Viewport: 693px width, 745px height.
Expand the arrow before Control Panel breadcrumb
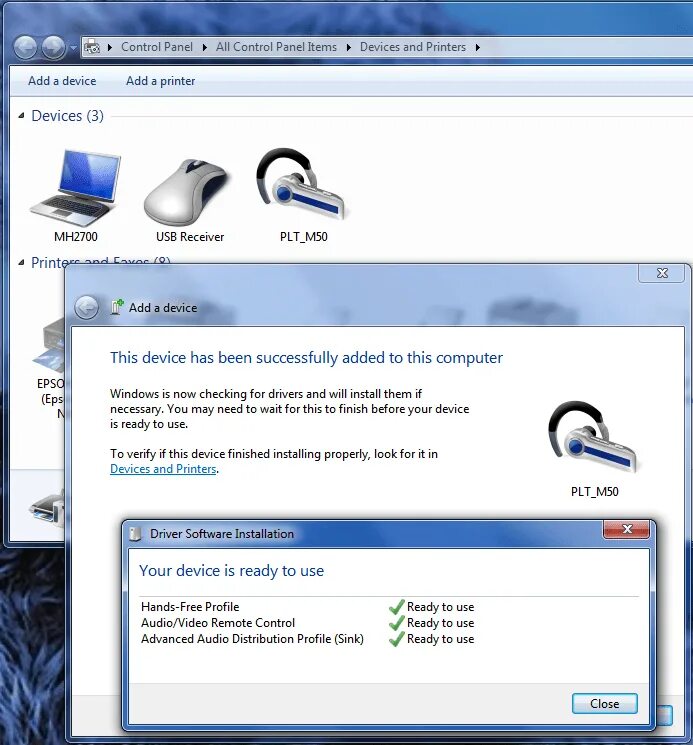pos(110,47)
